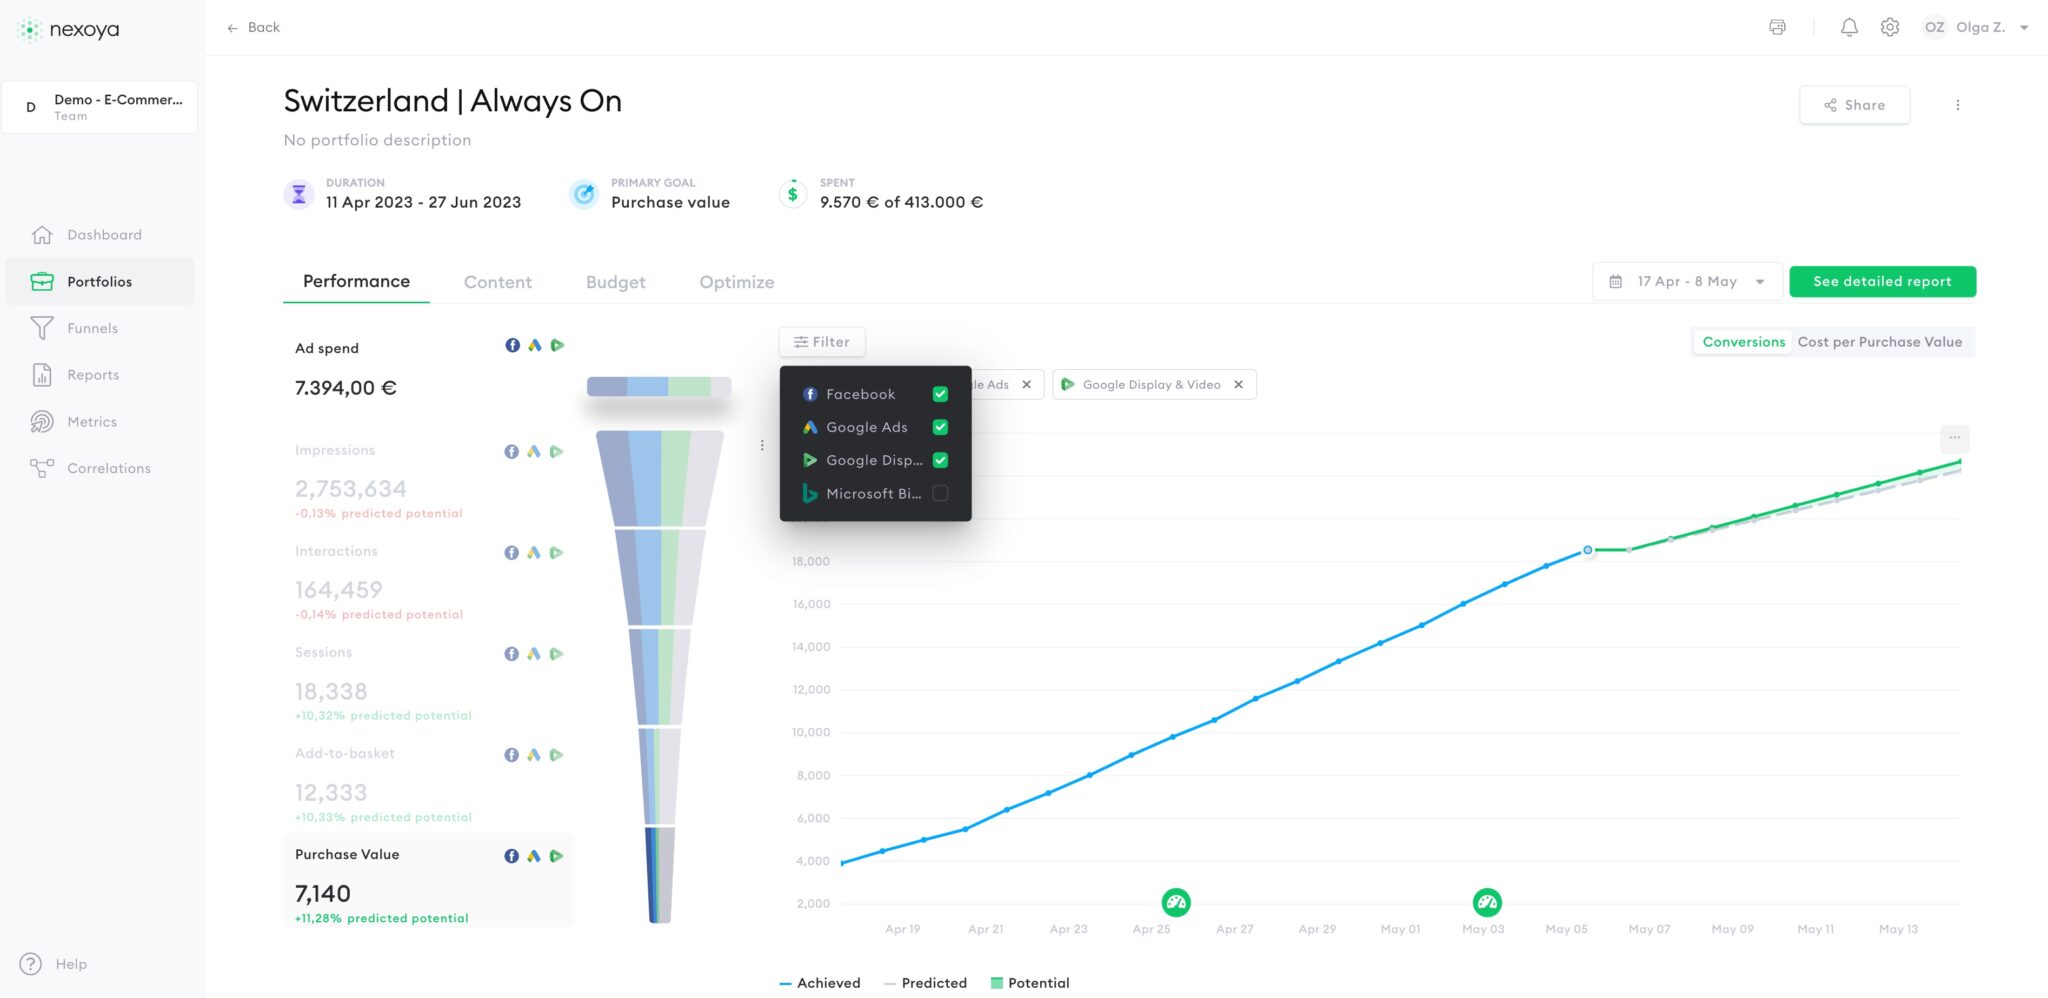This screenshot has height=998, width=2048.
Task: Open the Funnels section in the sidebar
Action: pos(91,328)
